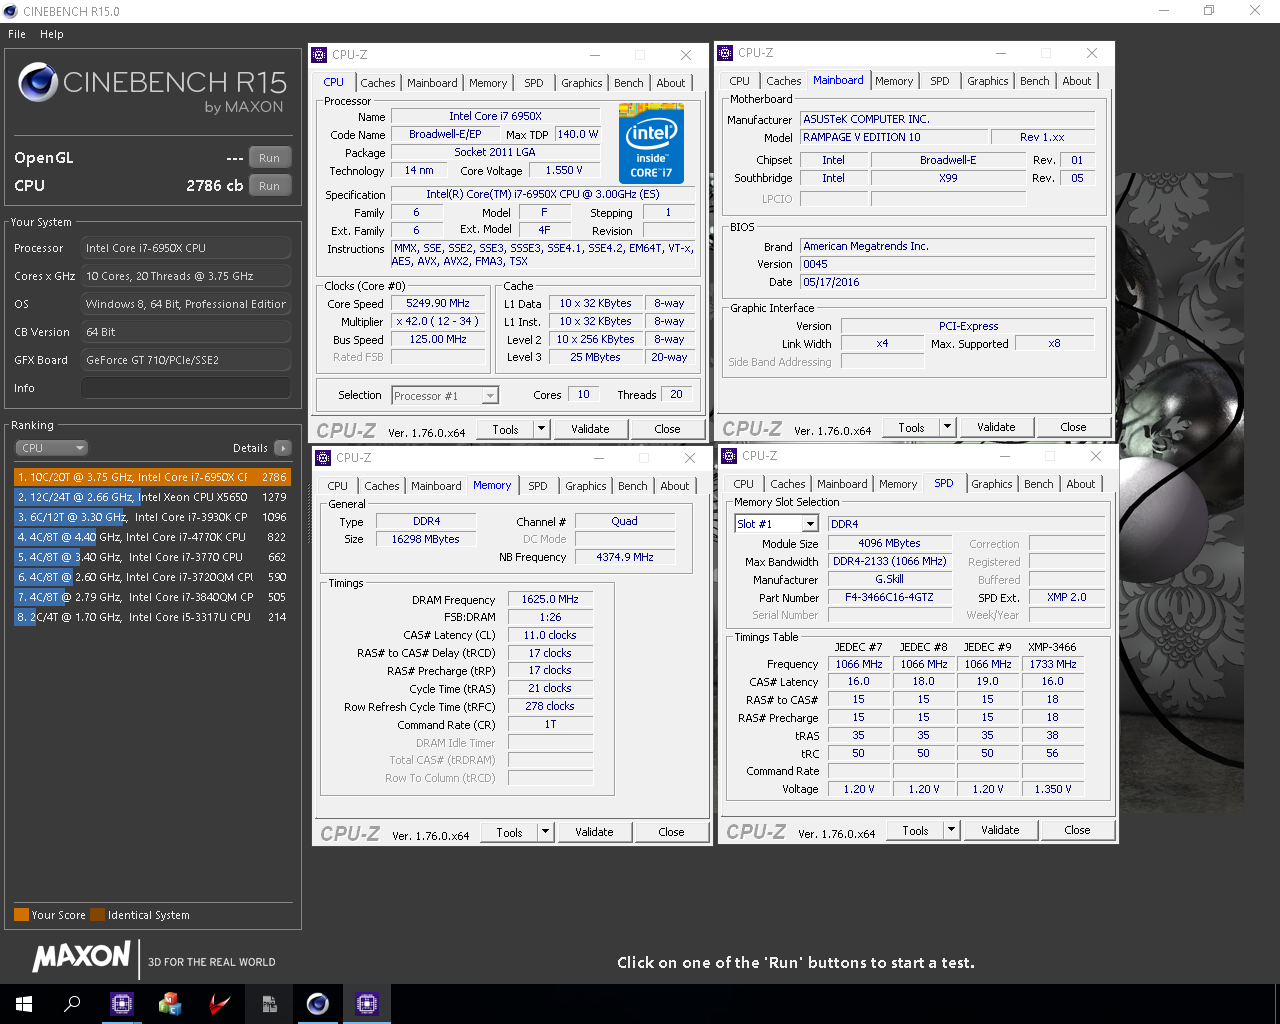This screenshot has height=1024, width=1280.
Task: Switch to Caches tab in CPU-Z CPU window
Action: (x=378, y=83)
